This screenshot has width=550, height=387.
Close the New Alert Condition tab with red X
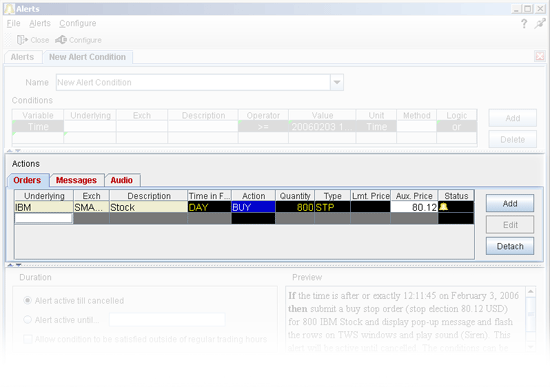point(540,56)
